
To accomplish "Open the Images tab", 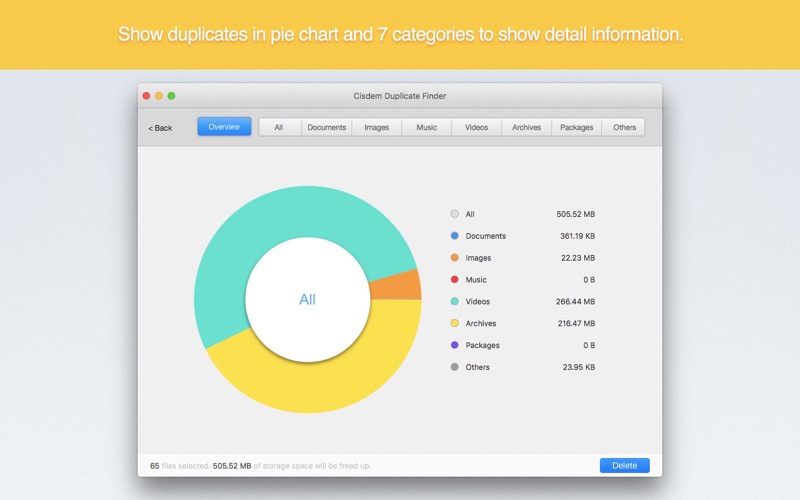I will tap(377, 128).
